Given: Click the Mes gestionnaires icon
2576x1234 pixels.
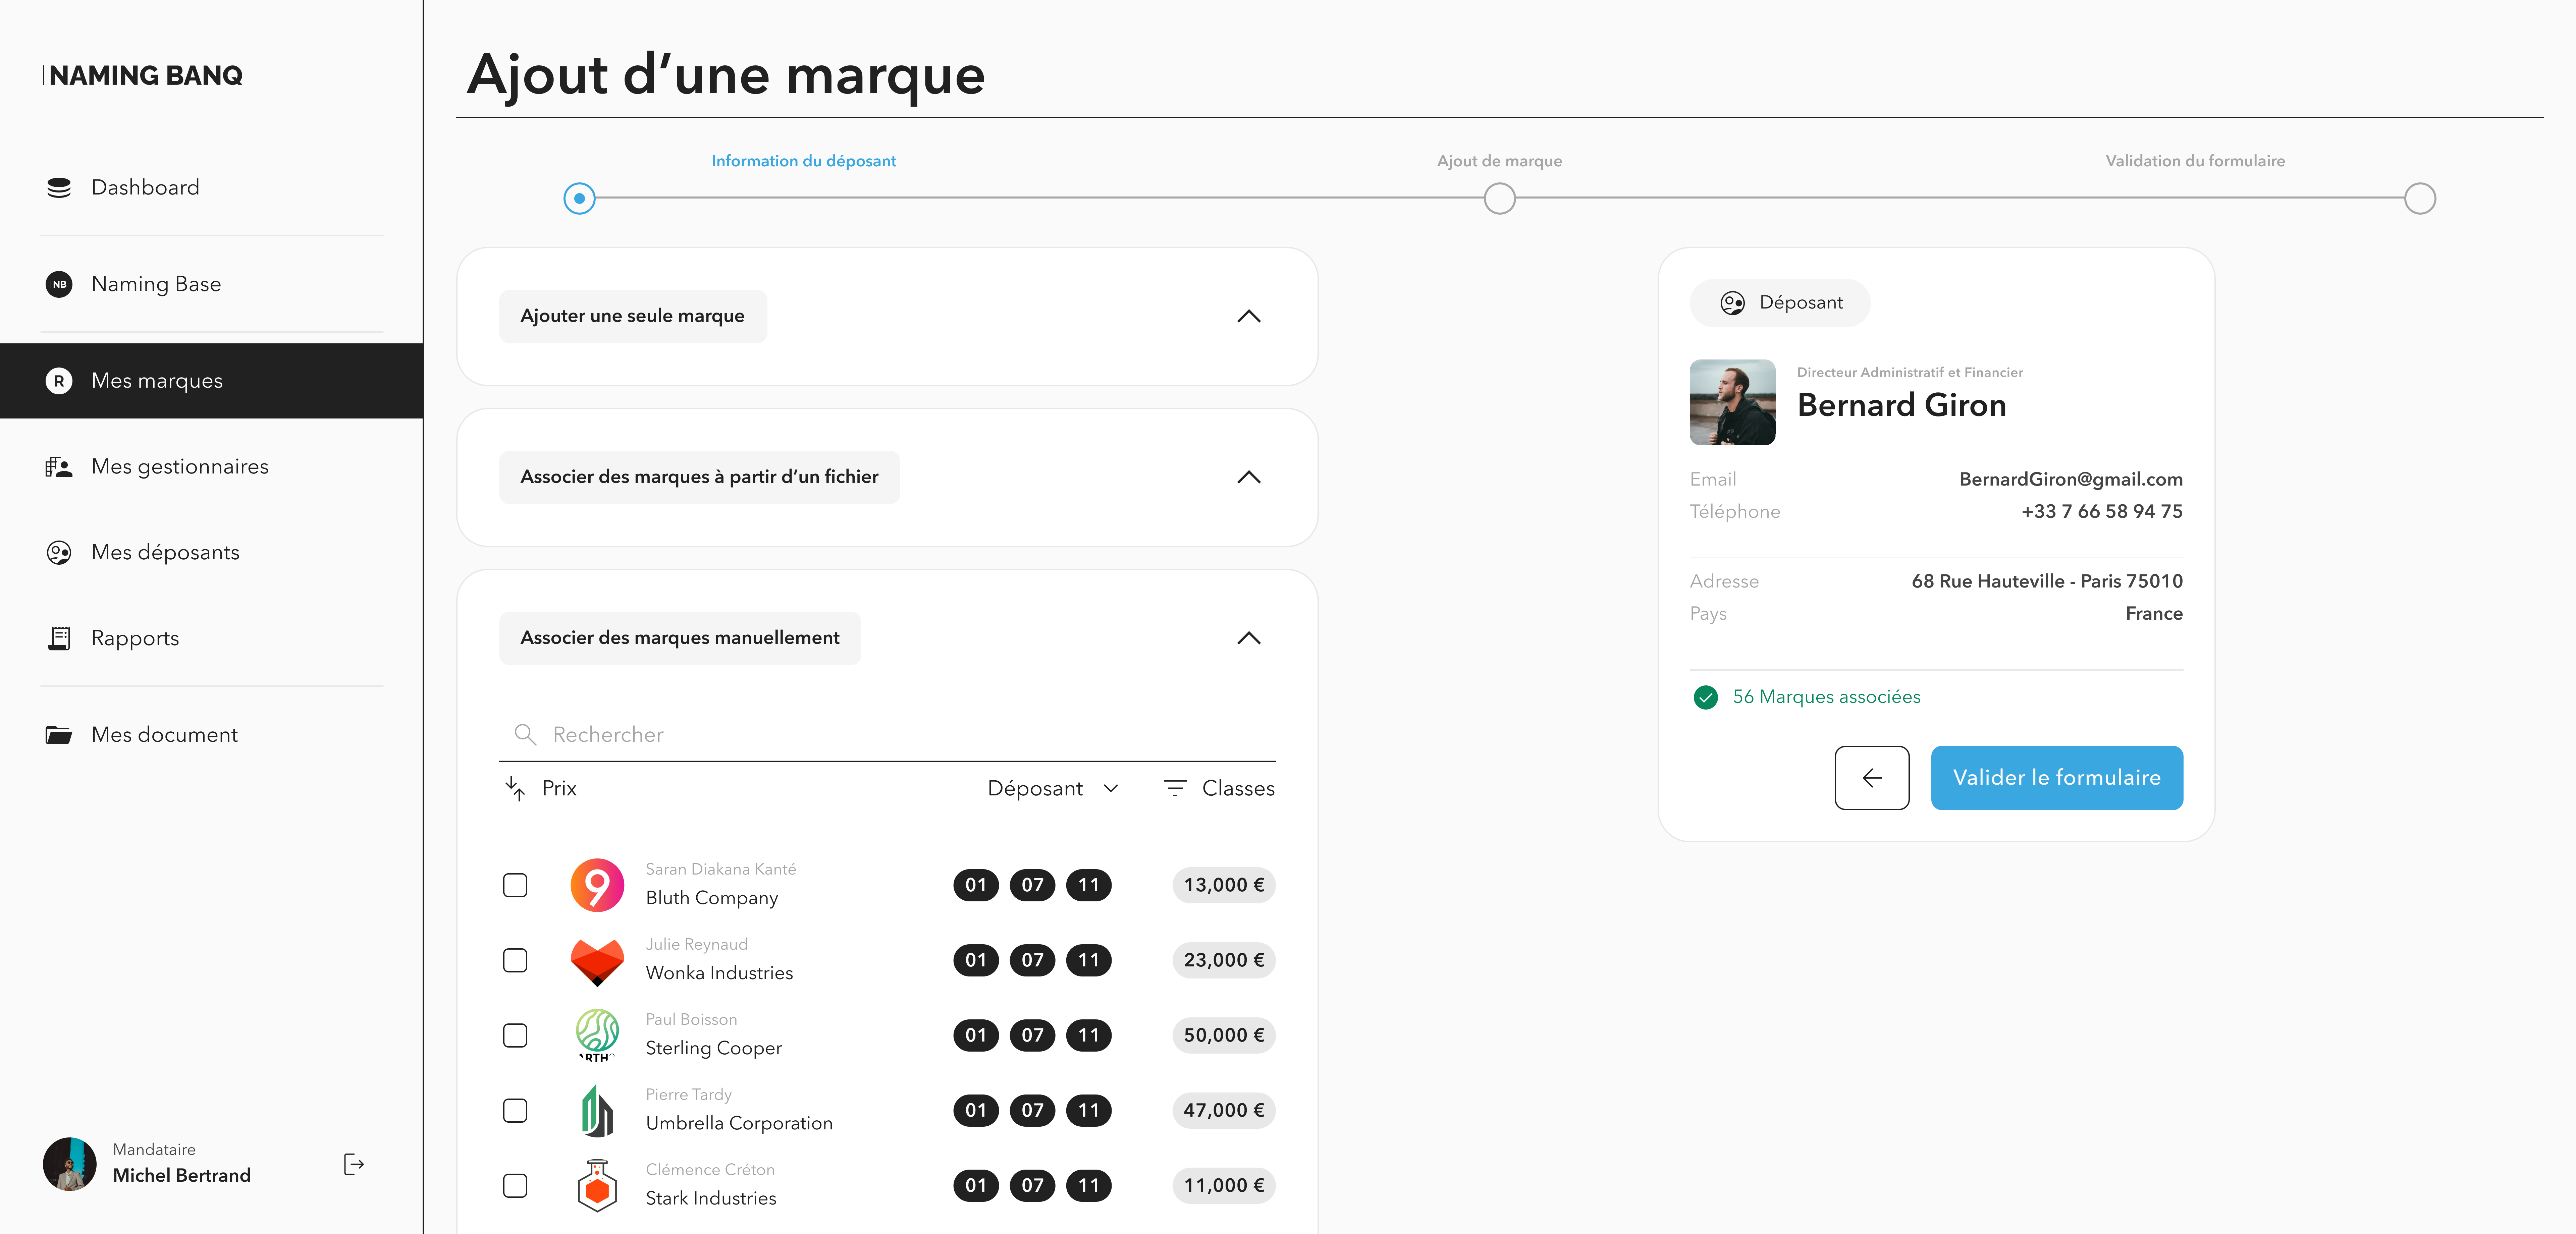Looking at the screenshot, I should tap(59, 467).
